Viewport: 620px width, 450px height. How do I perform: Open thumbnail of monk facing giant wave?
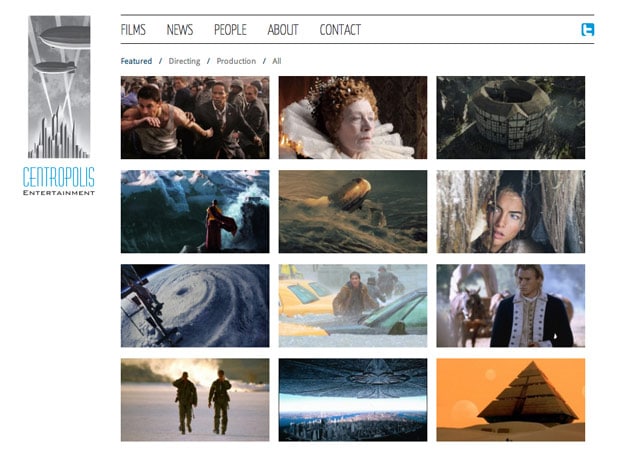click(x=195, y=212)
